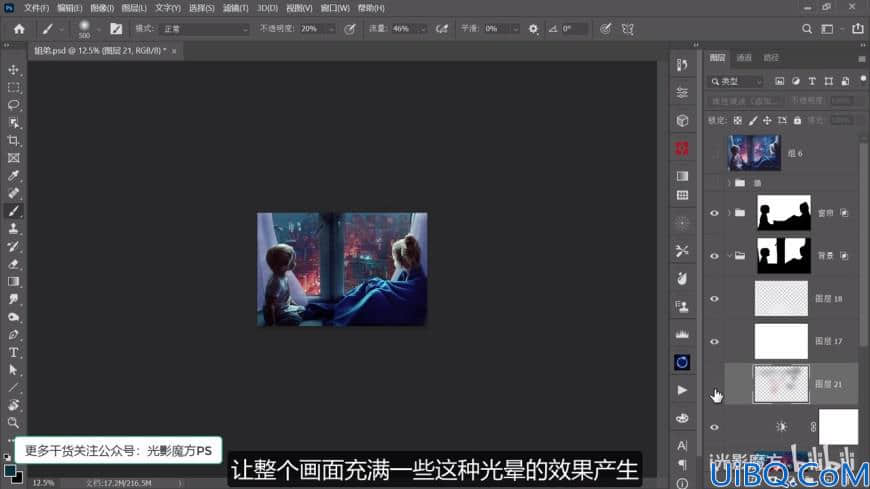
Task: Lock all padlock icon
Action: pos(797,120)
